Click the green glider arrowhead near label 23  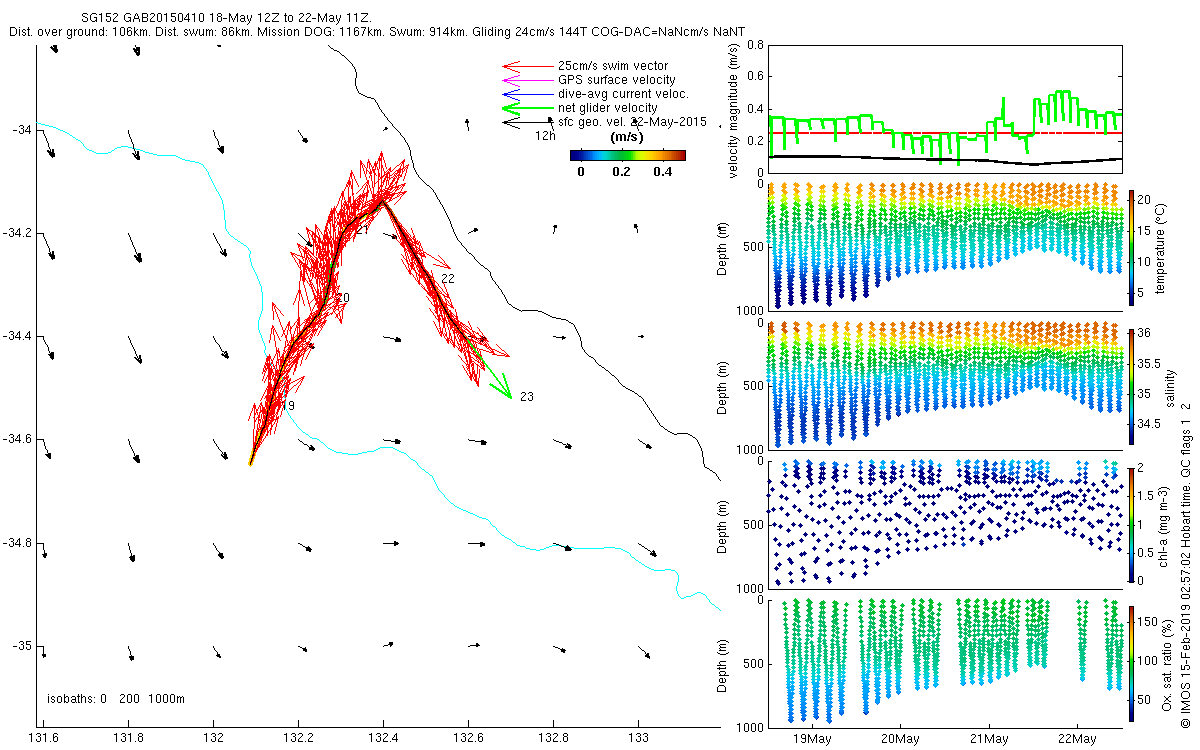507,392
